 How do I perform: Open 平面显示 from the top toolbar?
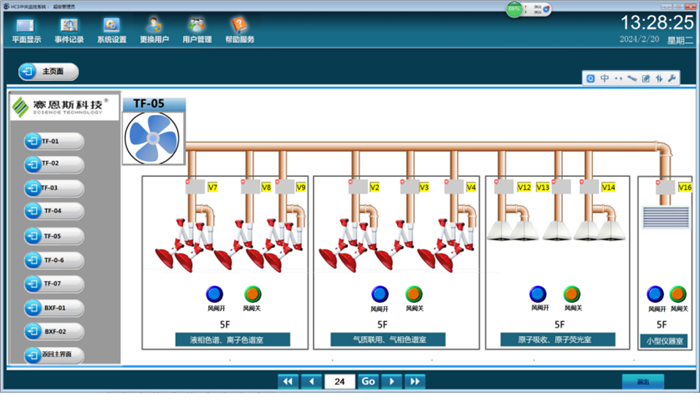[x=27, y=29]
